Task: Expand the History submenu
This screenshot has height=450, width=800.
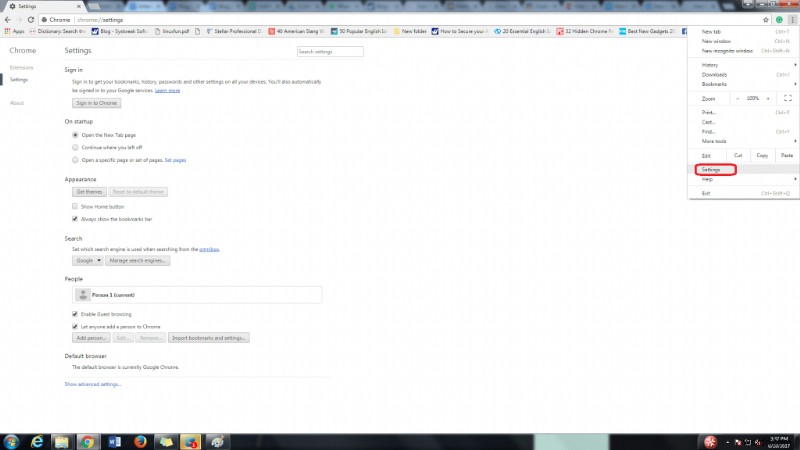Action: 744,65
